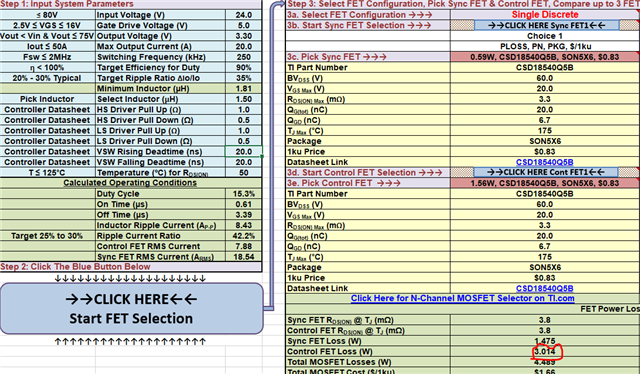Image resolution: width=640 pixels, height=374 pixels.
Task: Click the 3a. Select FET Configuration label
Action: (x=360, y=15)
